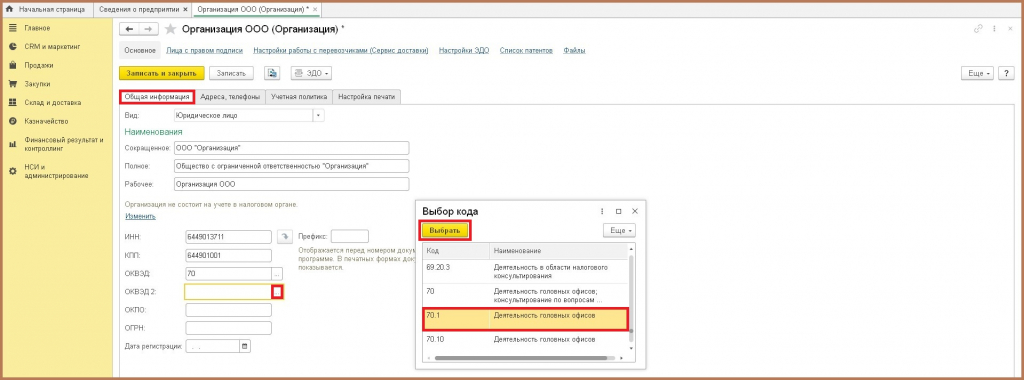Expand the Вид dropdown
Screen dimensions: 1024x380
(x=319, y=116)
